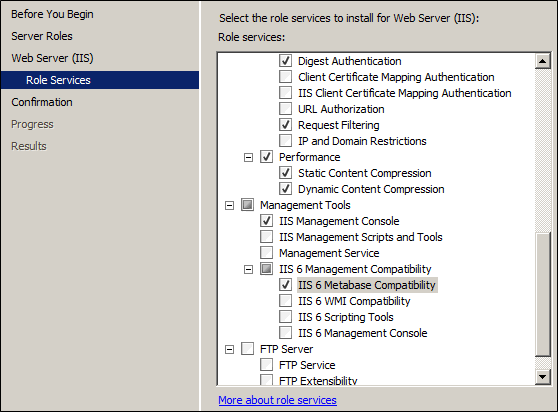Collapse the Performance tree node

pyautogui.click(x=248, y=157)
